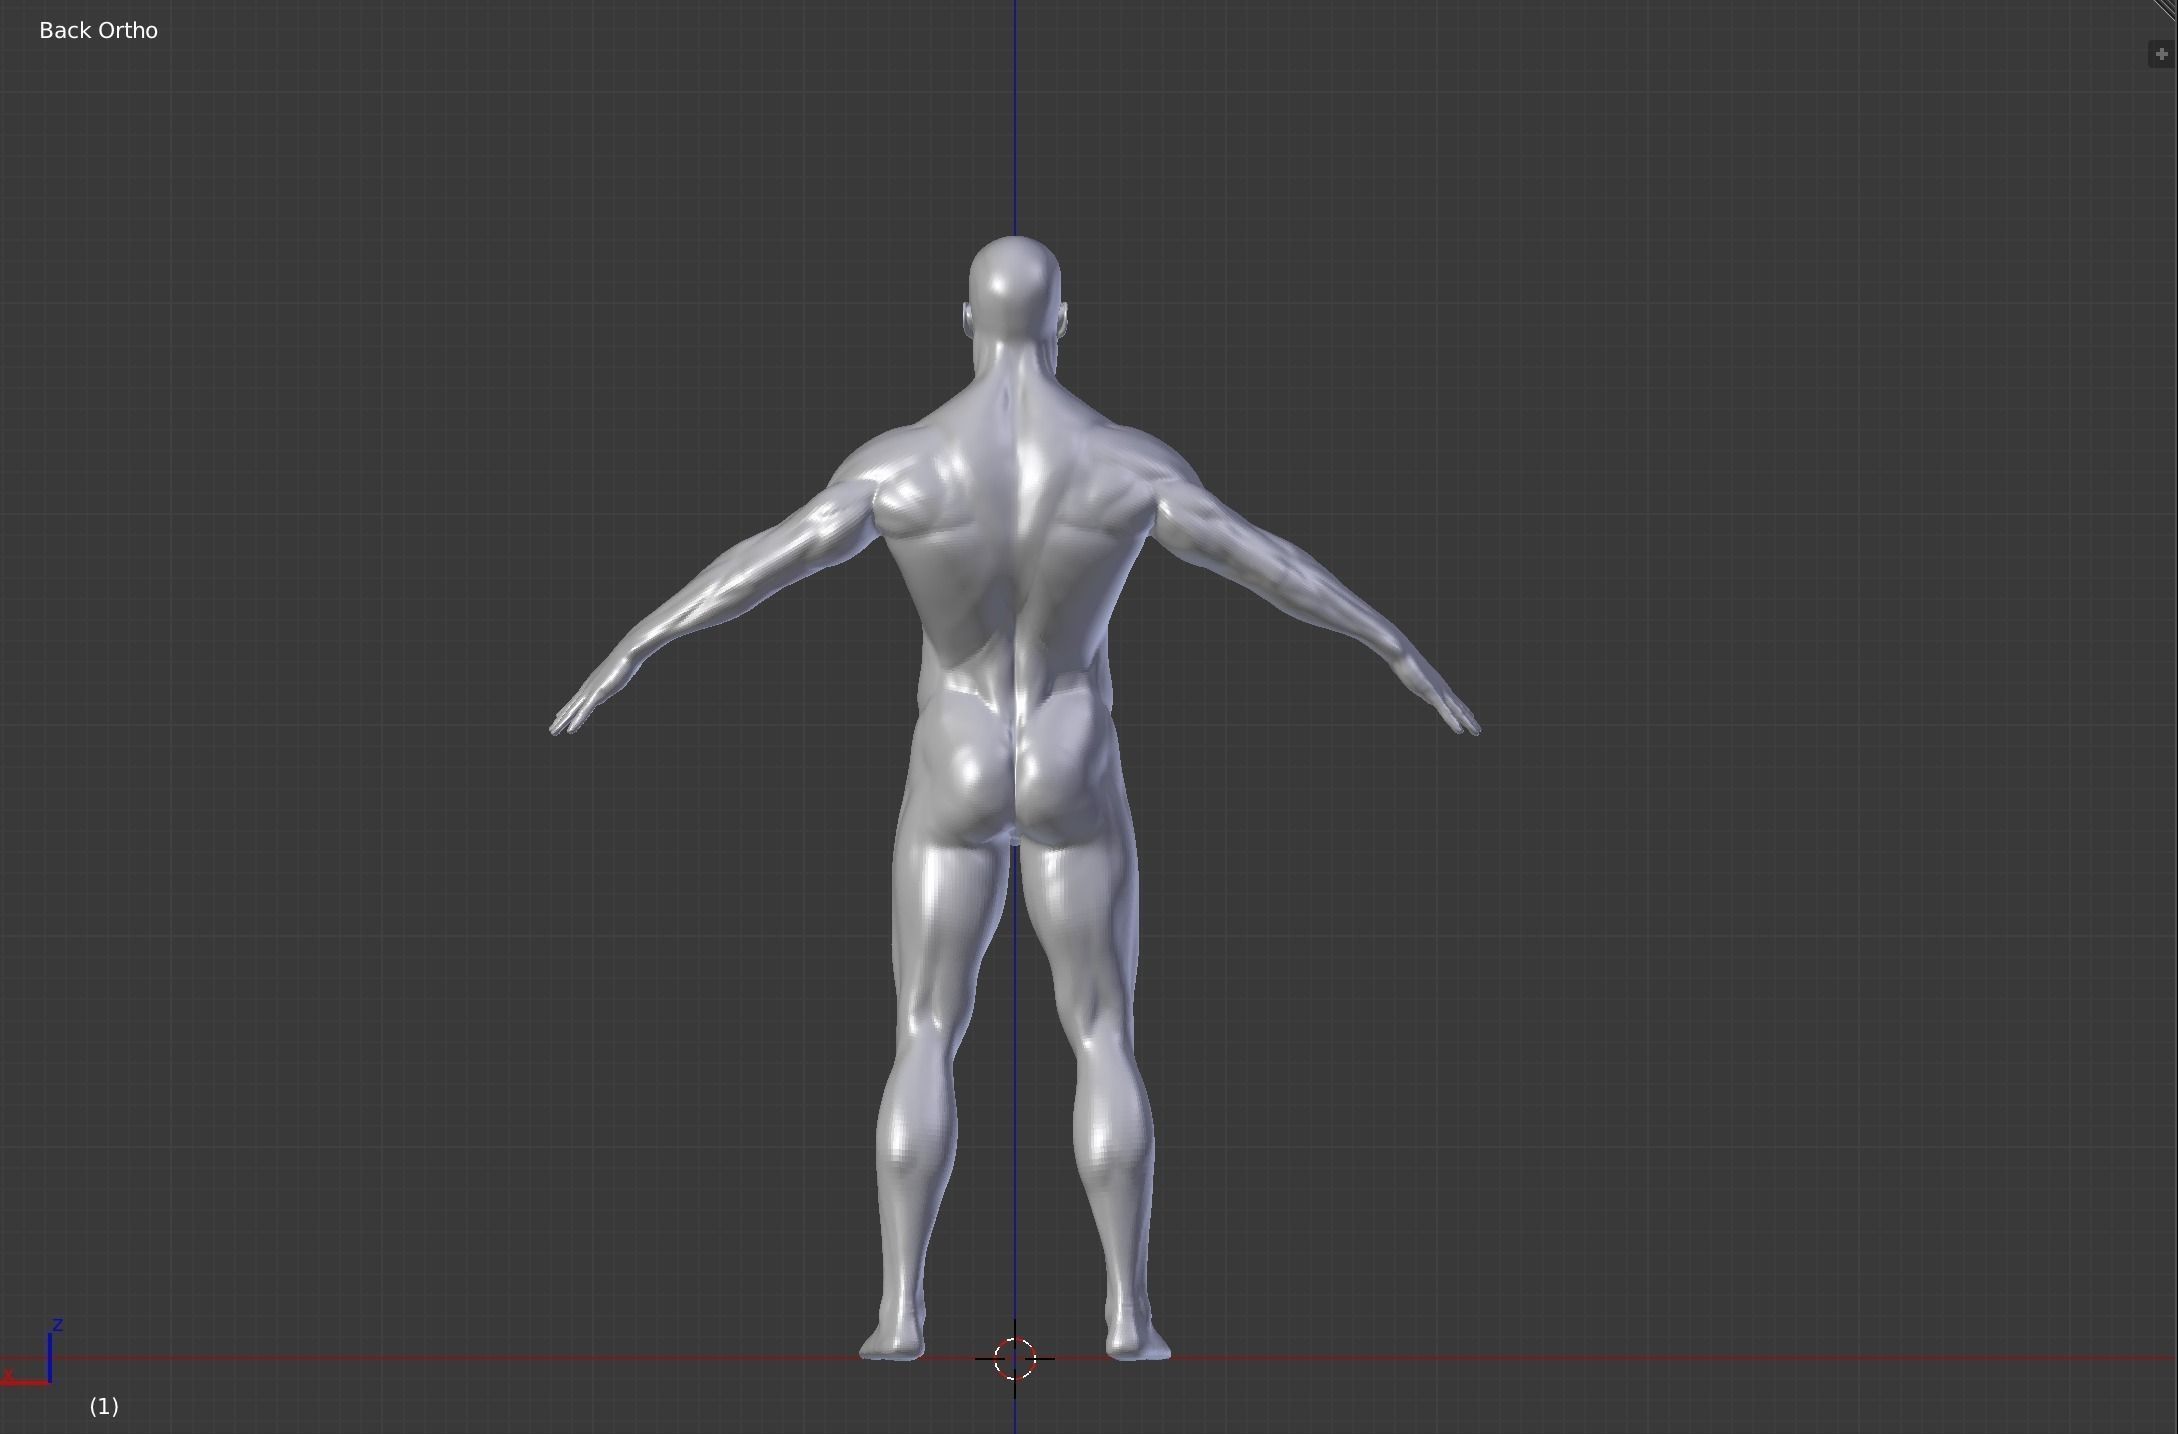
Task: Click the area split corner widget
Action: coord(2165,10)
